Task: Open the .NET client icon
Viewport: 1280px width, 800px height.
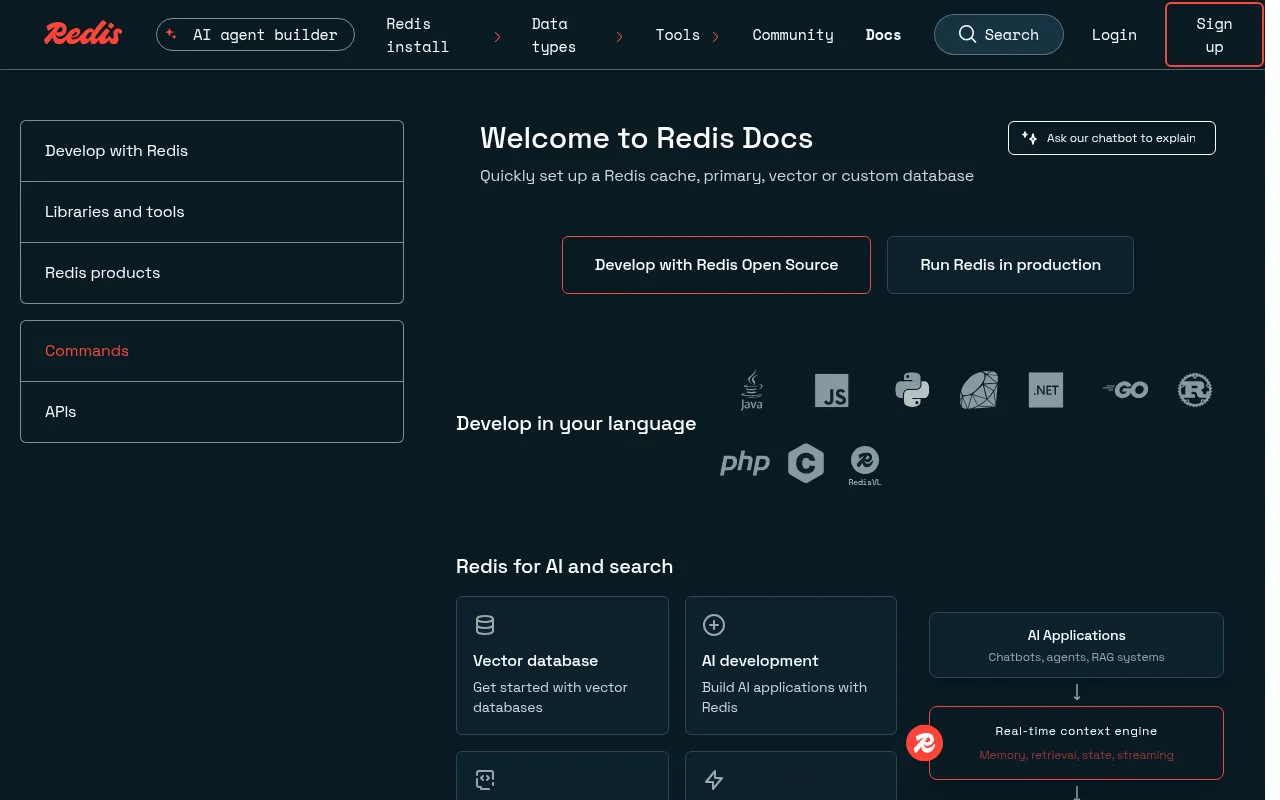Action: pyautogui.click(x=1046, y=390)
